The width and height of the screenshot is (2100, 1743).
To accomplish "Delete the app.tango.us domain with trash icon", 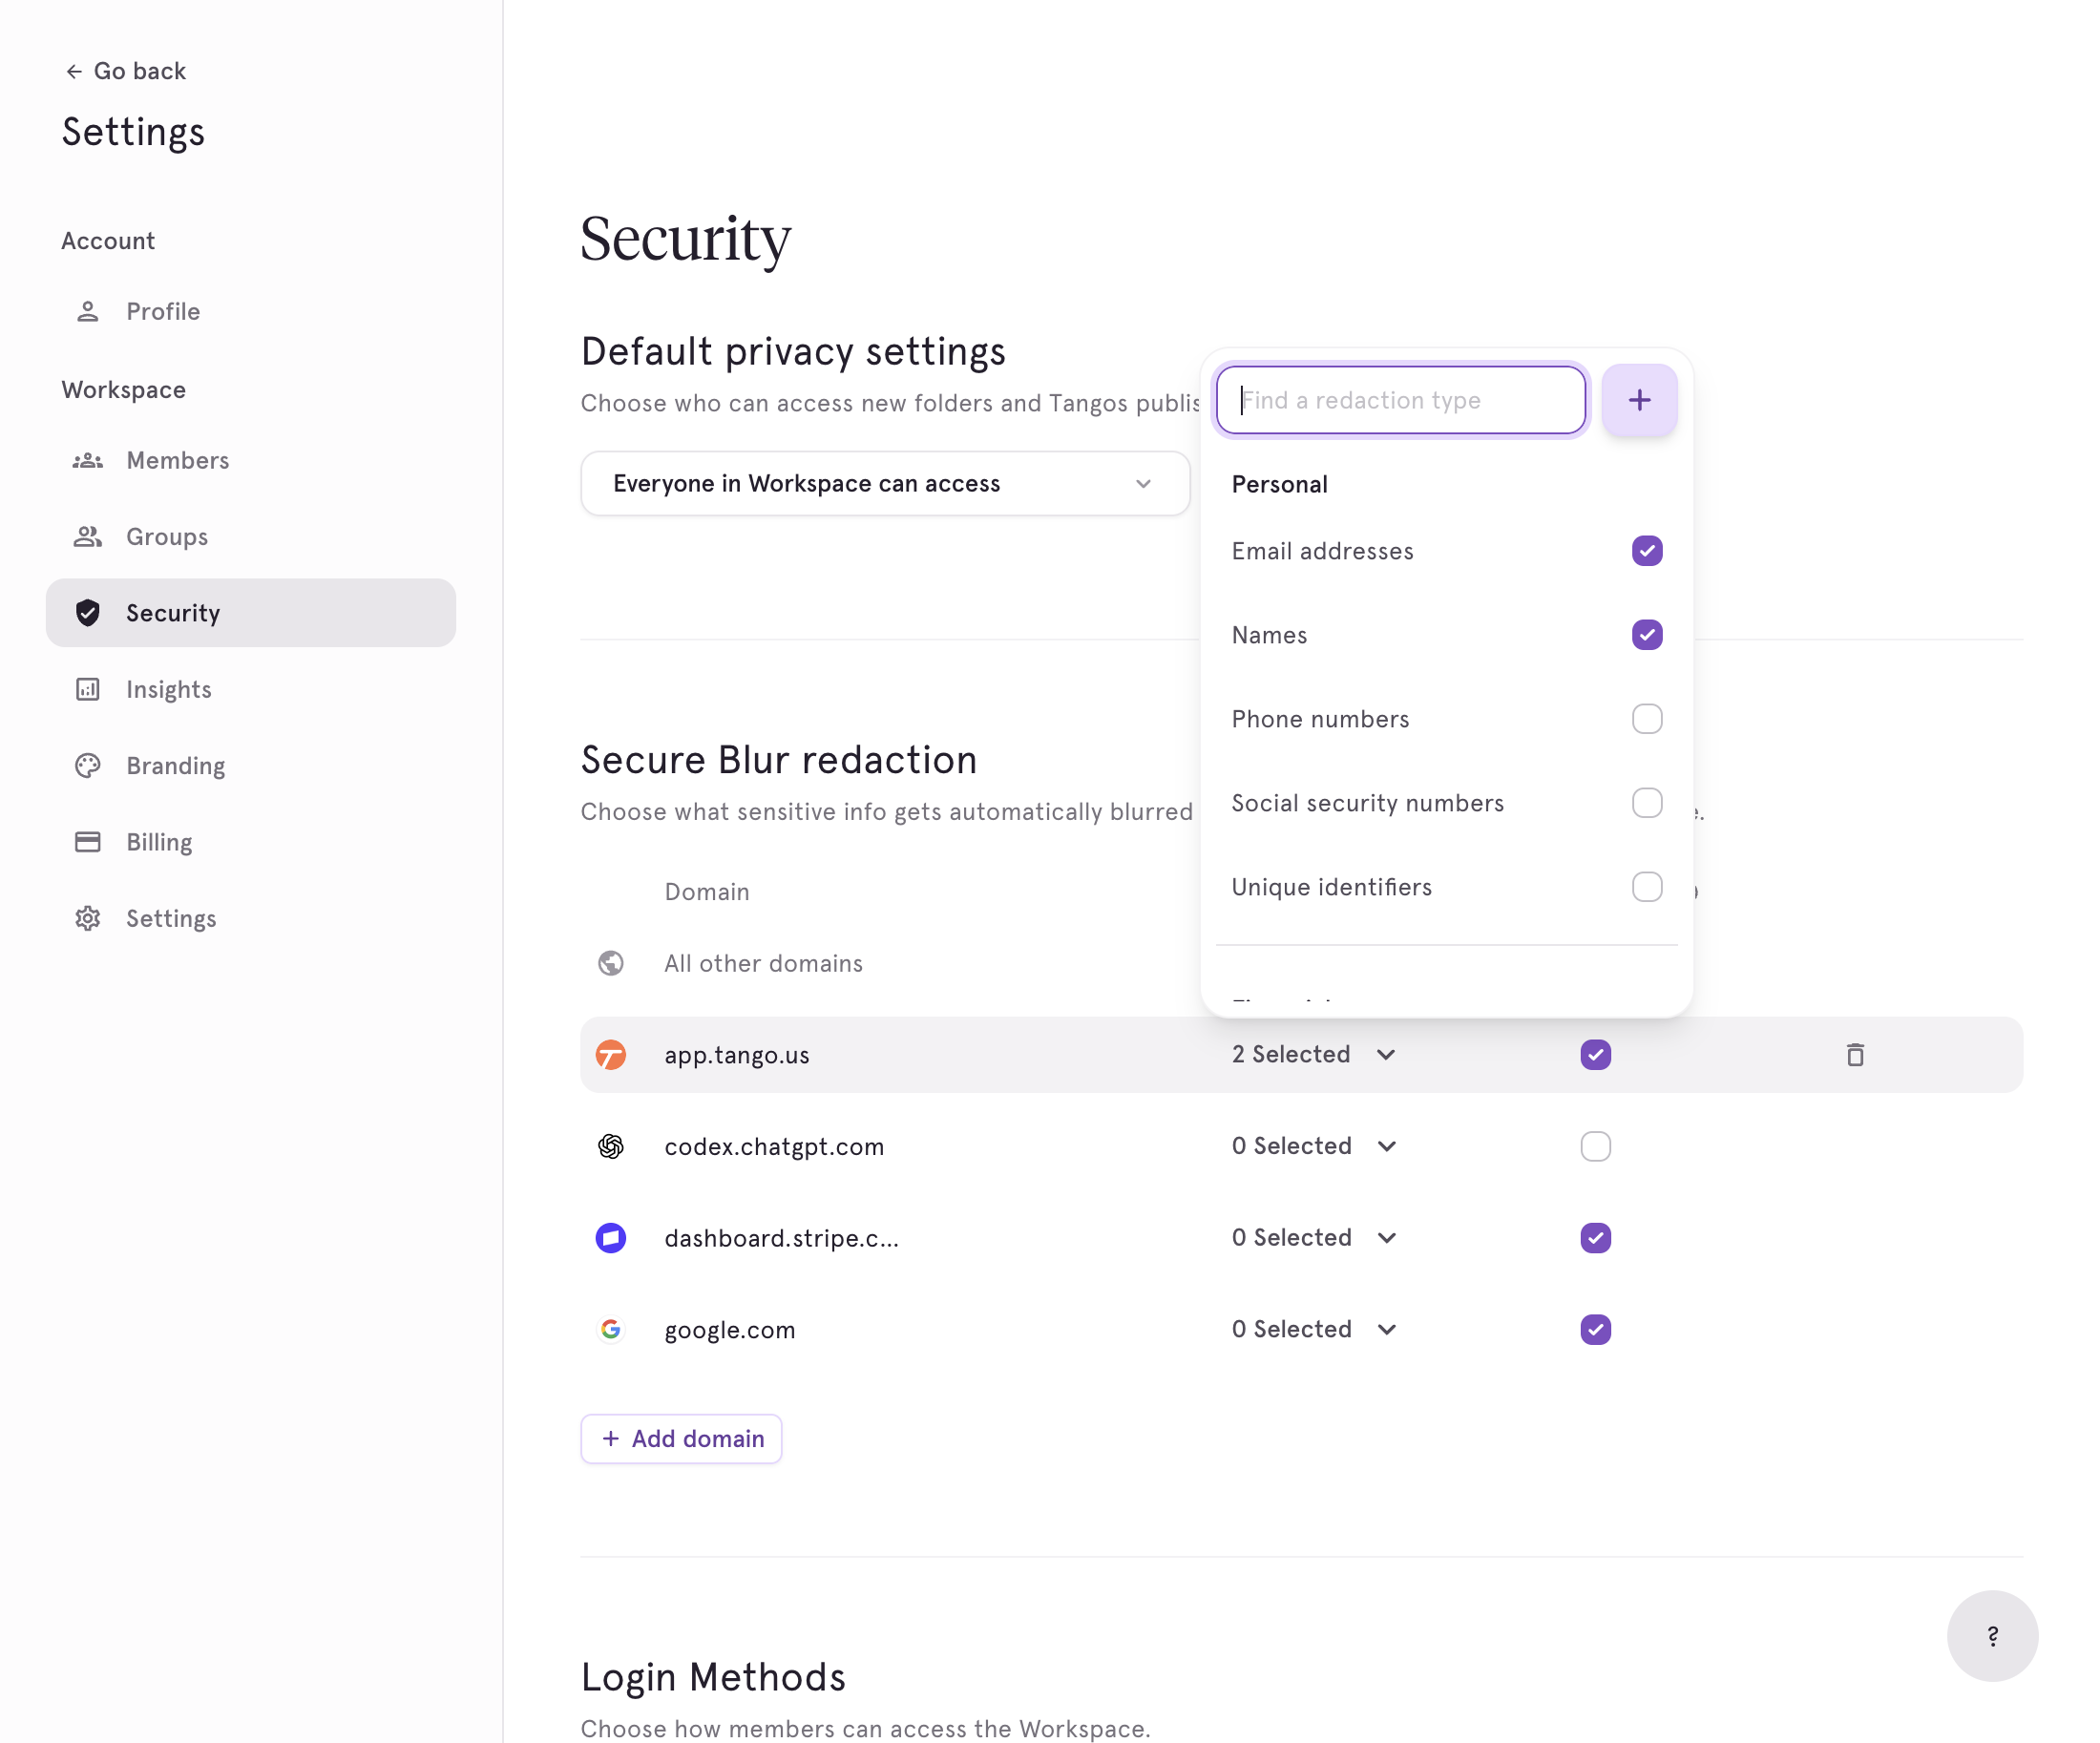I will point(1855,1054).
